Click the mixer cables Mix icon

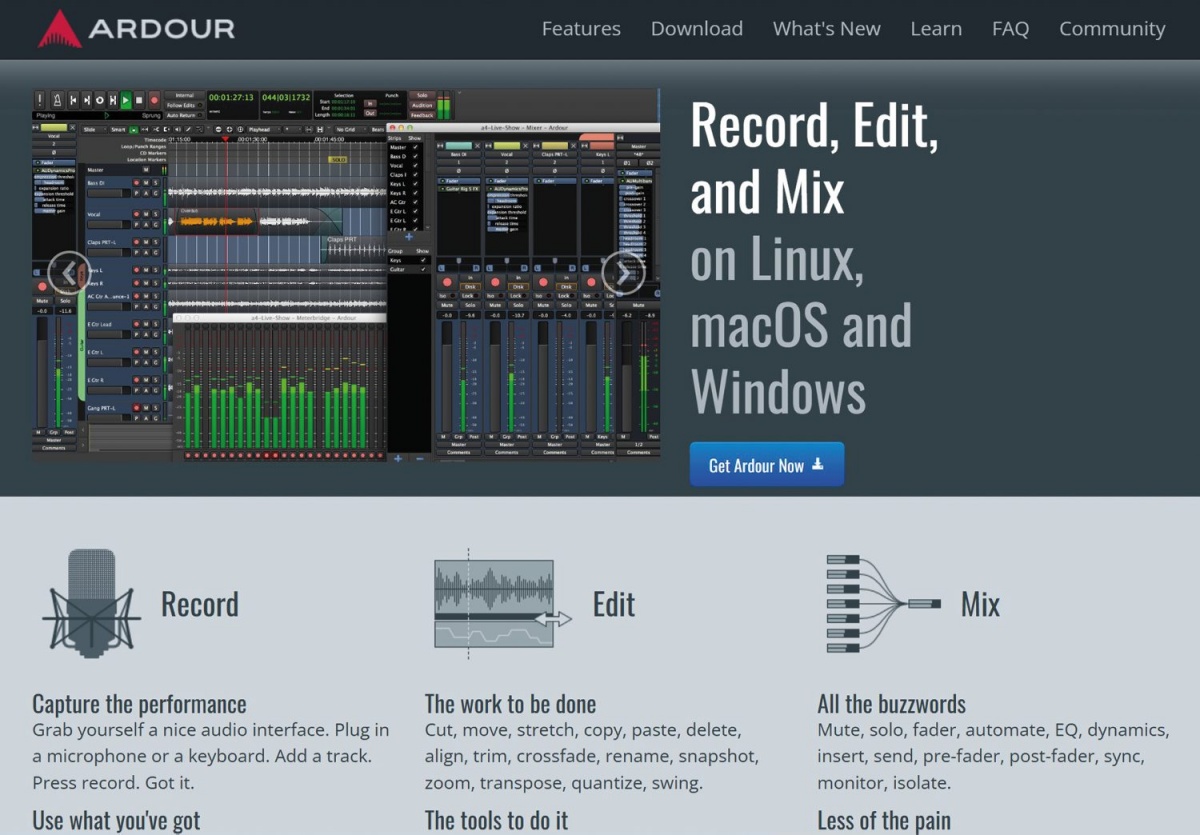click(884, 603)
